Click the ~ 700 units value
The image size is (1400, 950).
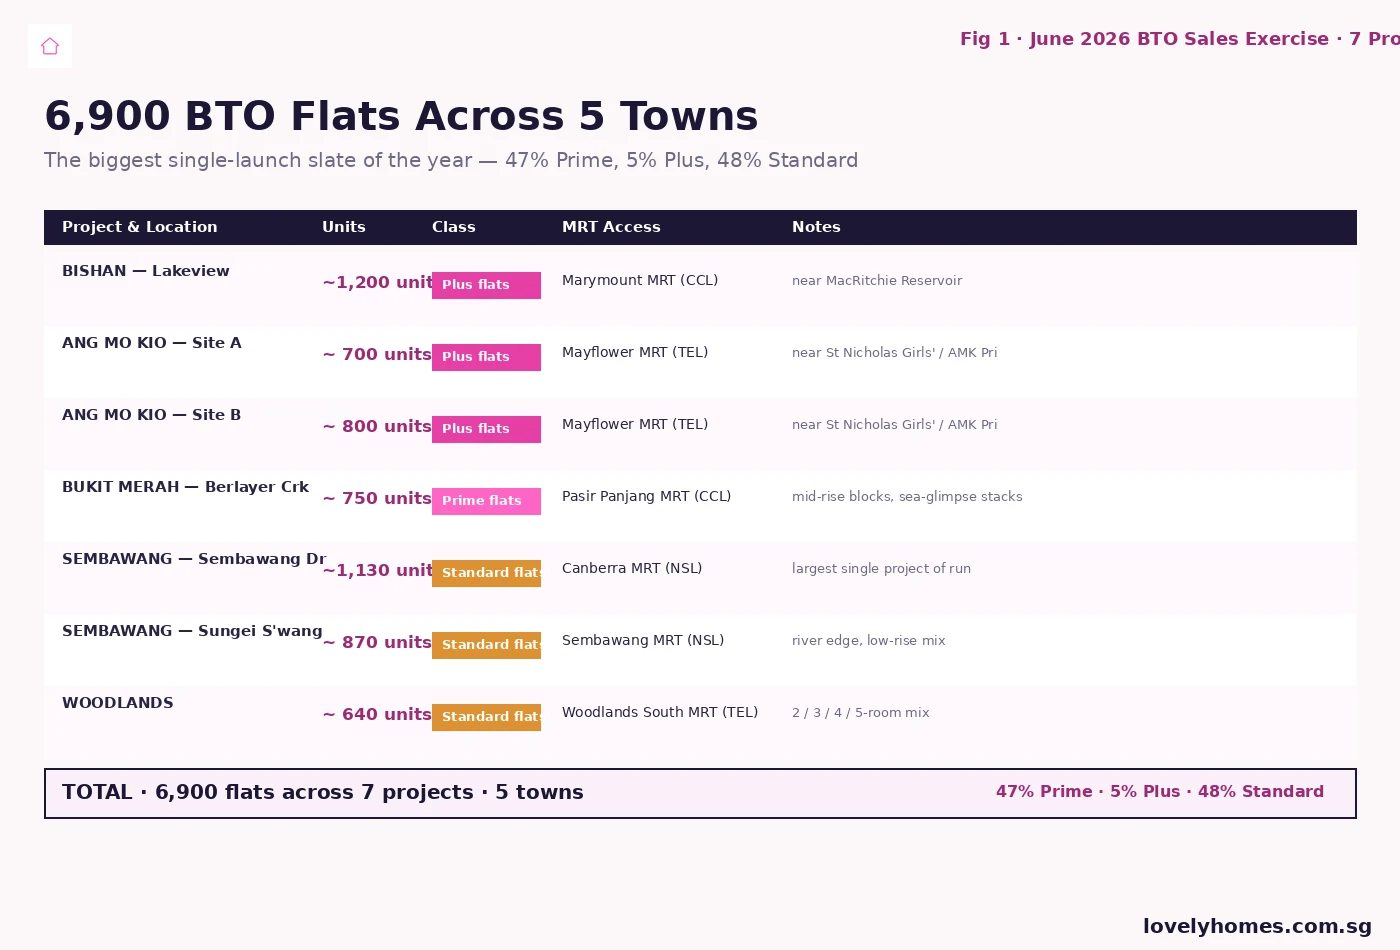pos(377,355)
